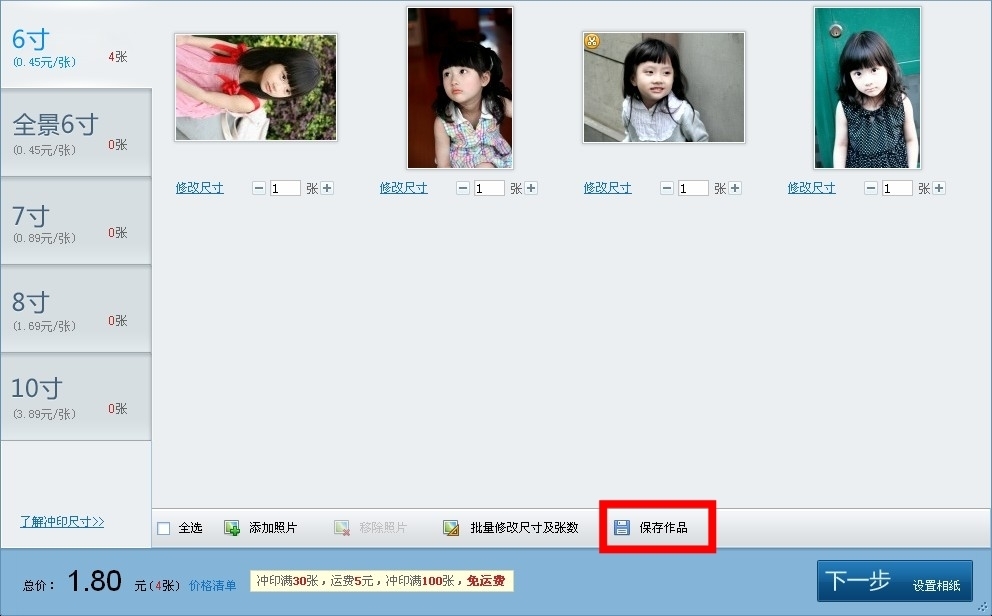Toggle the 全选 select-all checkbox
Screen dimensions: 992x616
(x=164, y=528)
